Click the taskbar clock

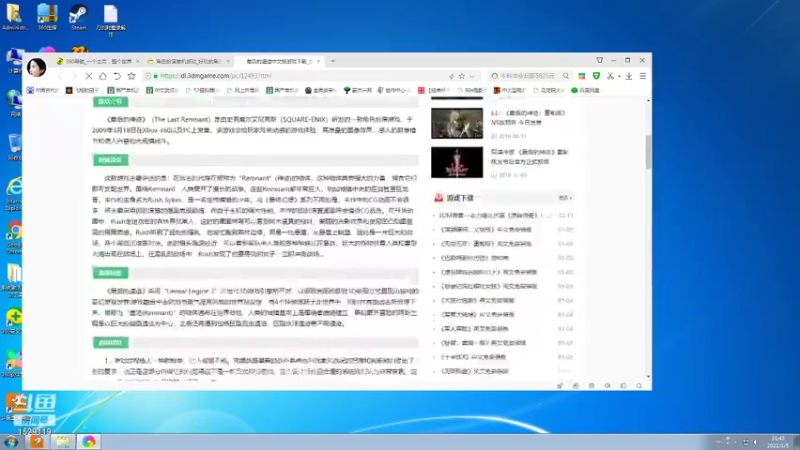click(x=778, y=442)
